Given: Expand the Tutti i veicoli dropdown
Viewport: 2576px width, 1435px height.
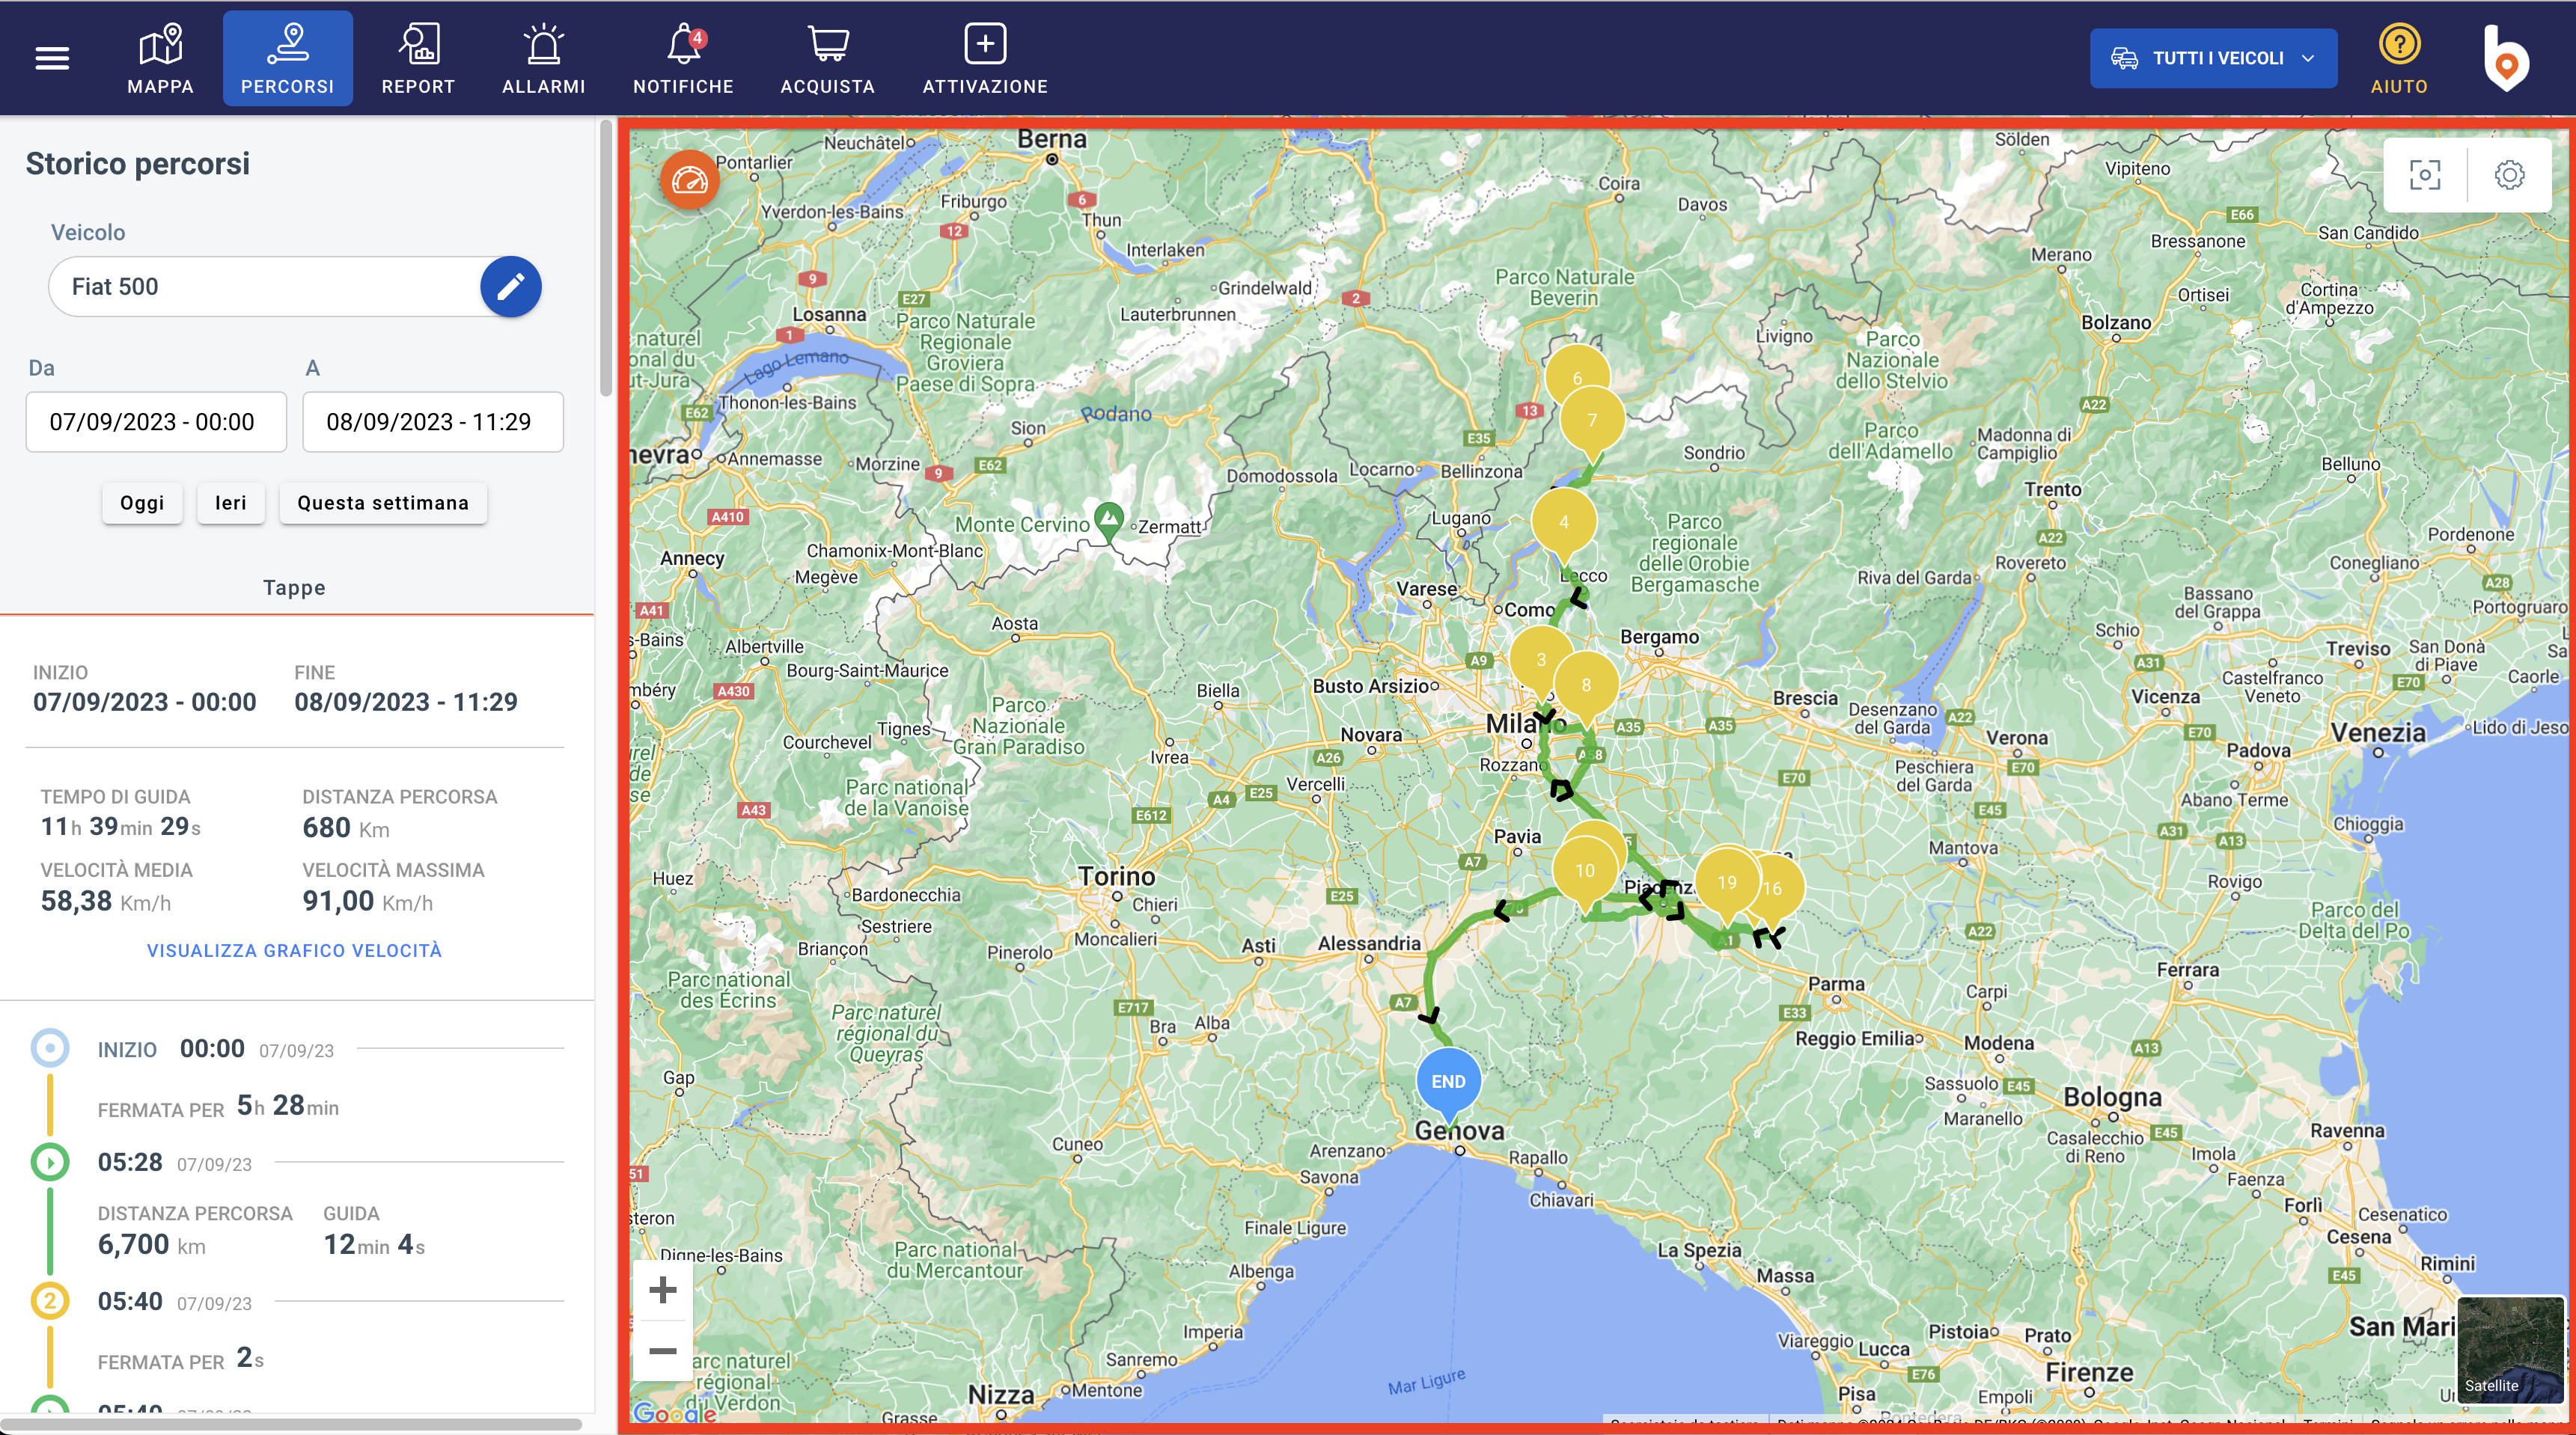Looking at the screenshot, I should [x=2212, y=58].
